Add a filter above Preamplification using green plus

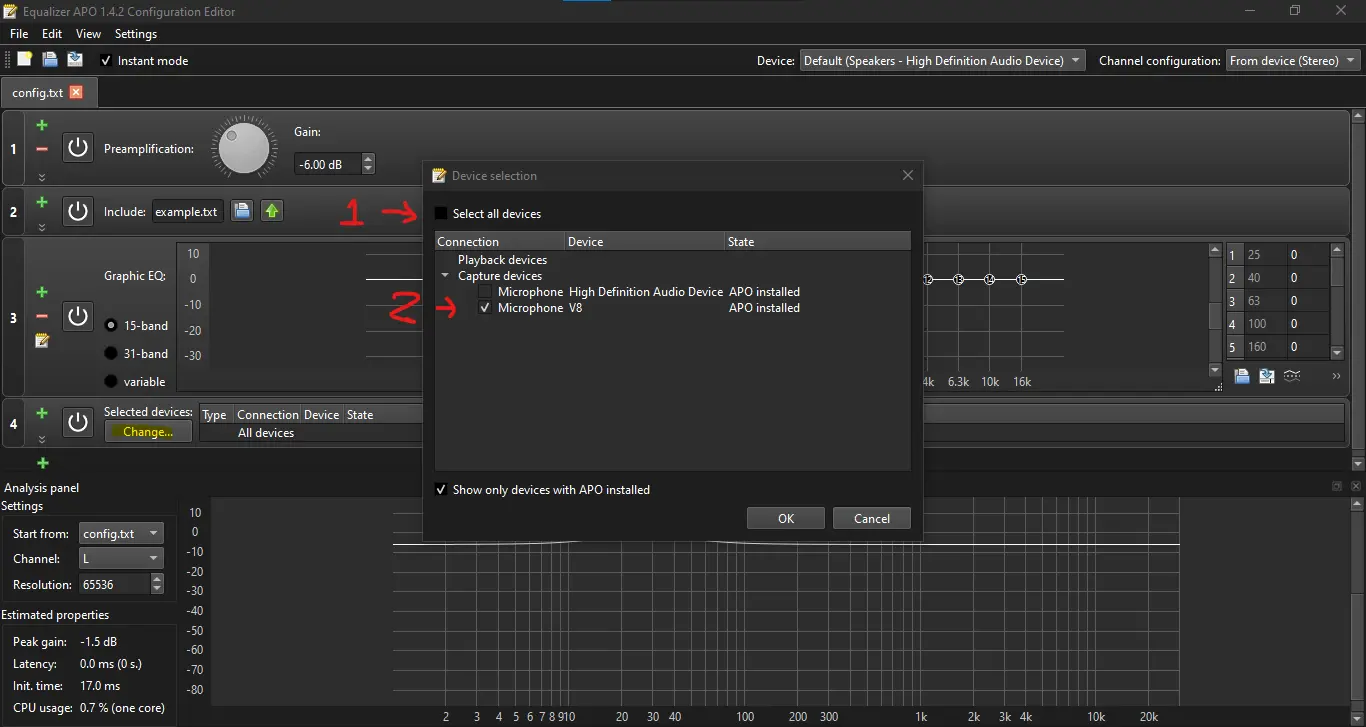pyautogui.click(x=42, y=126)
